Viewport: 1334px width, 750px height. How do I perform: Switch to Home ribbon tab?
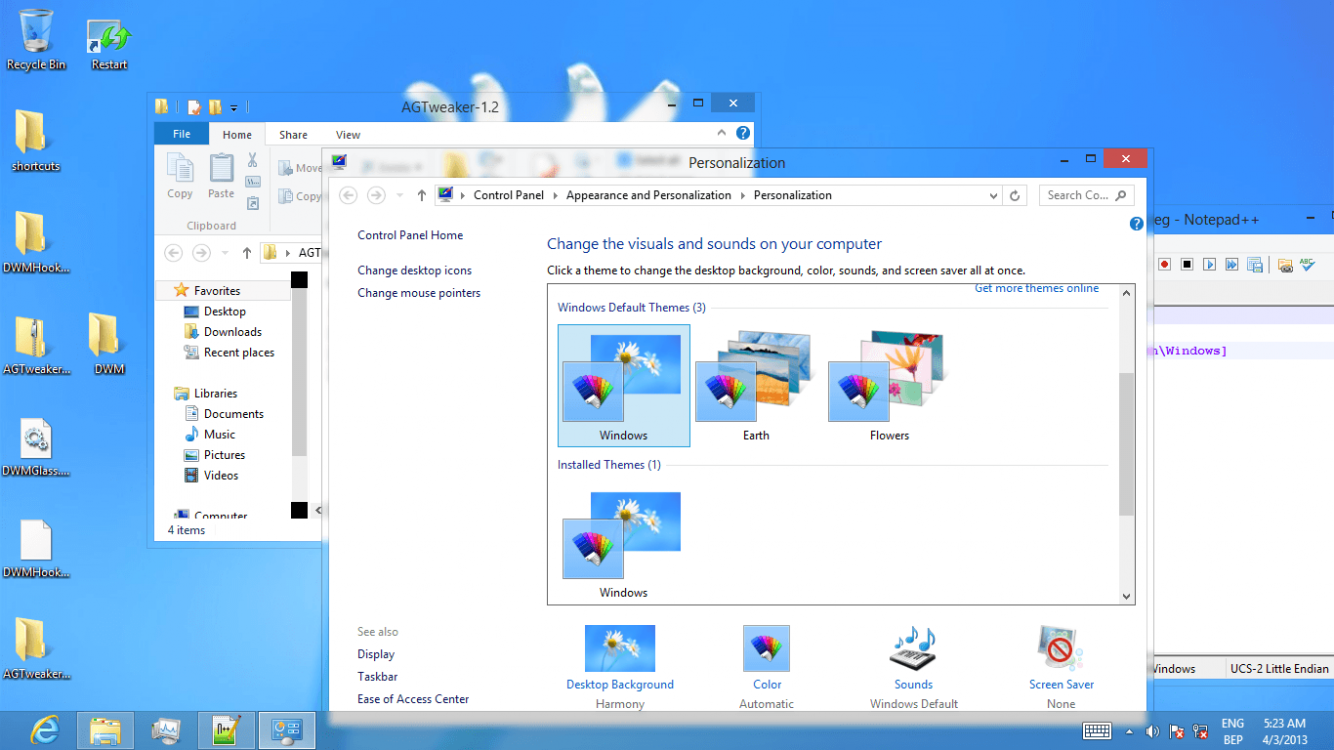point(237,135)
